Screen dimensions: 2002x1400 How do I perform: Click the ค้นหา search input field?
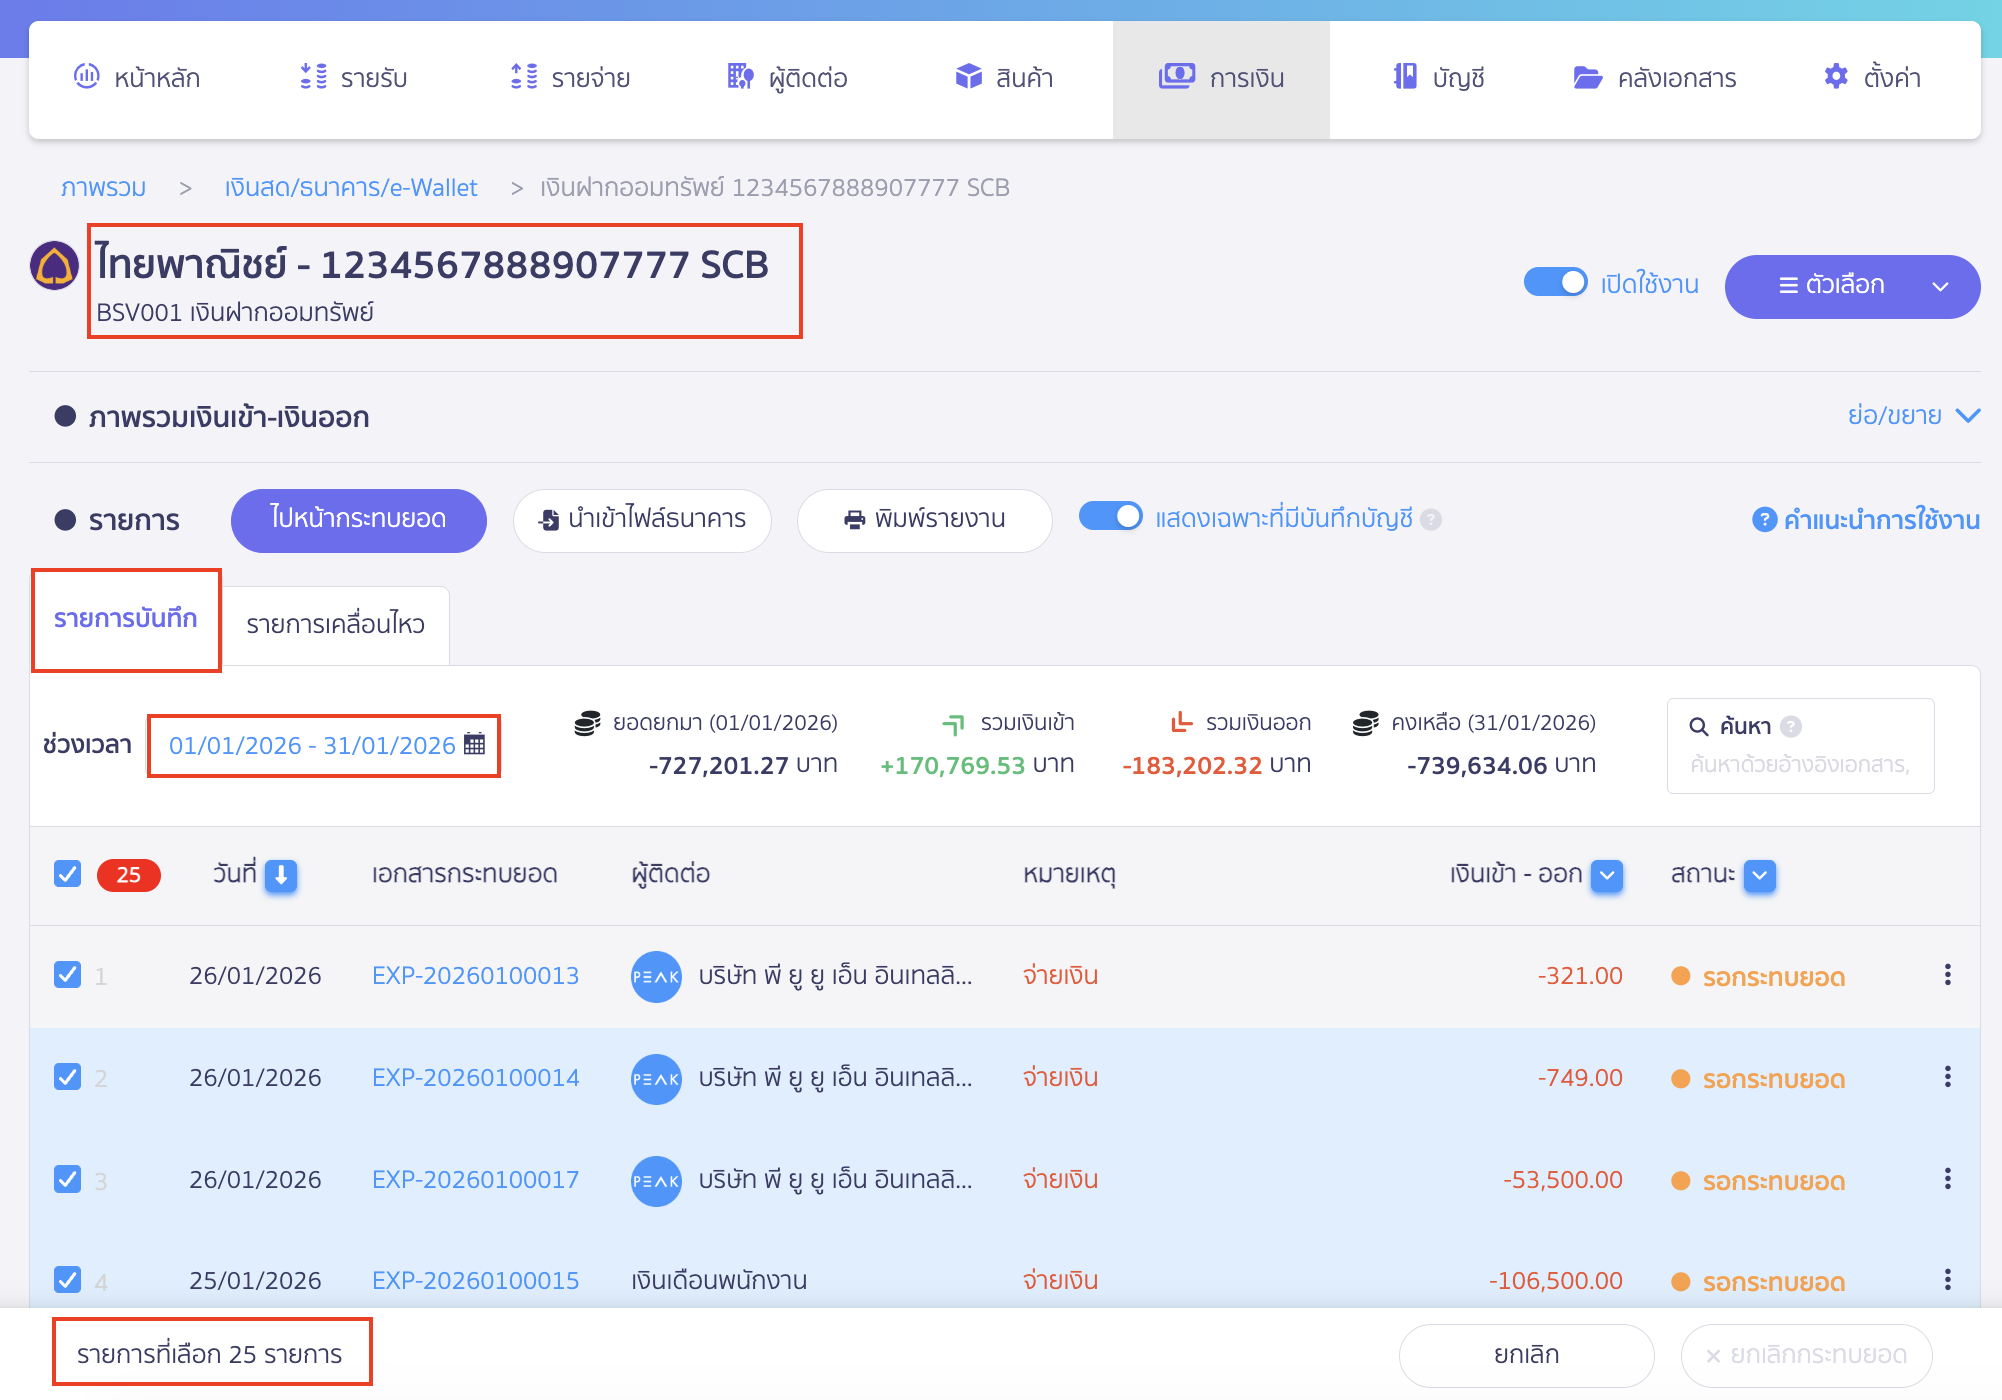point(1799,765)
